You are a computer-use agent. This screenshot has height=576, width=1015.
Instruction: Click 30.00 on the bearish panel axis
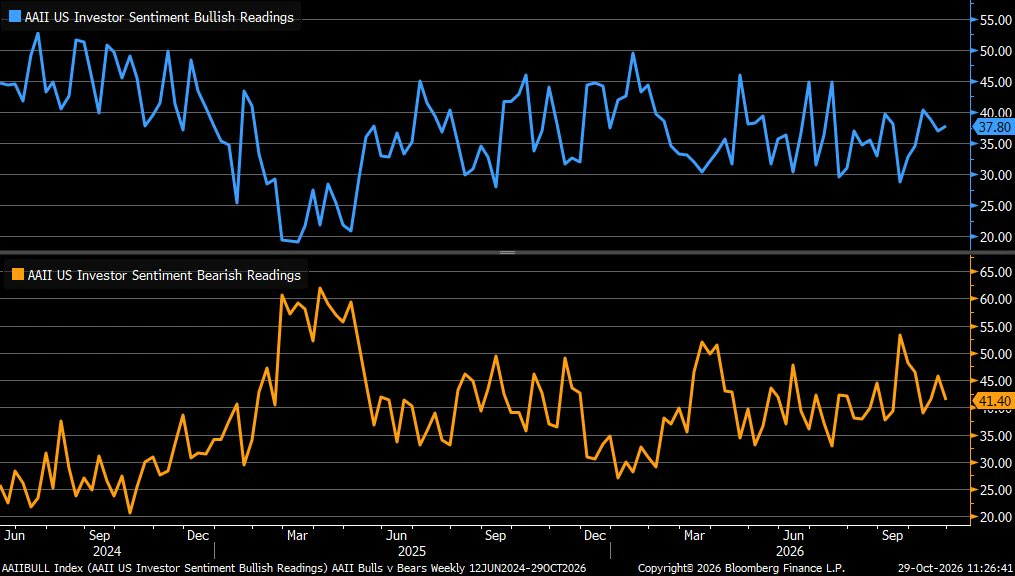[996, 463]
